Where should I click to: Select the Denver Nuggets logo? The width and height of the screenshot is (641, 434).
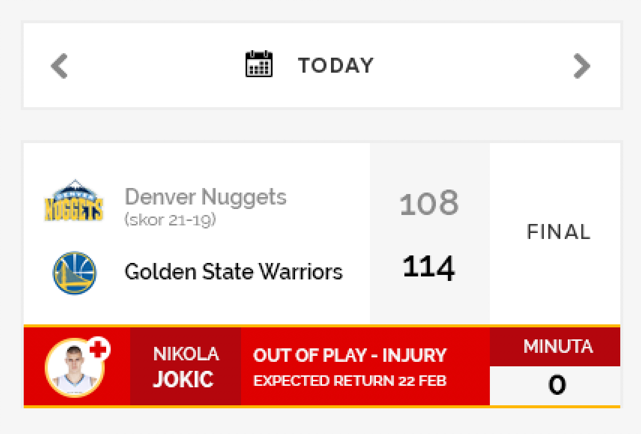tap(74, 201)
